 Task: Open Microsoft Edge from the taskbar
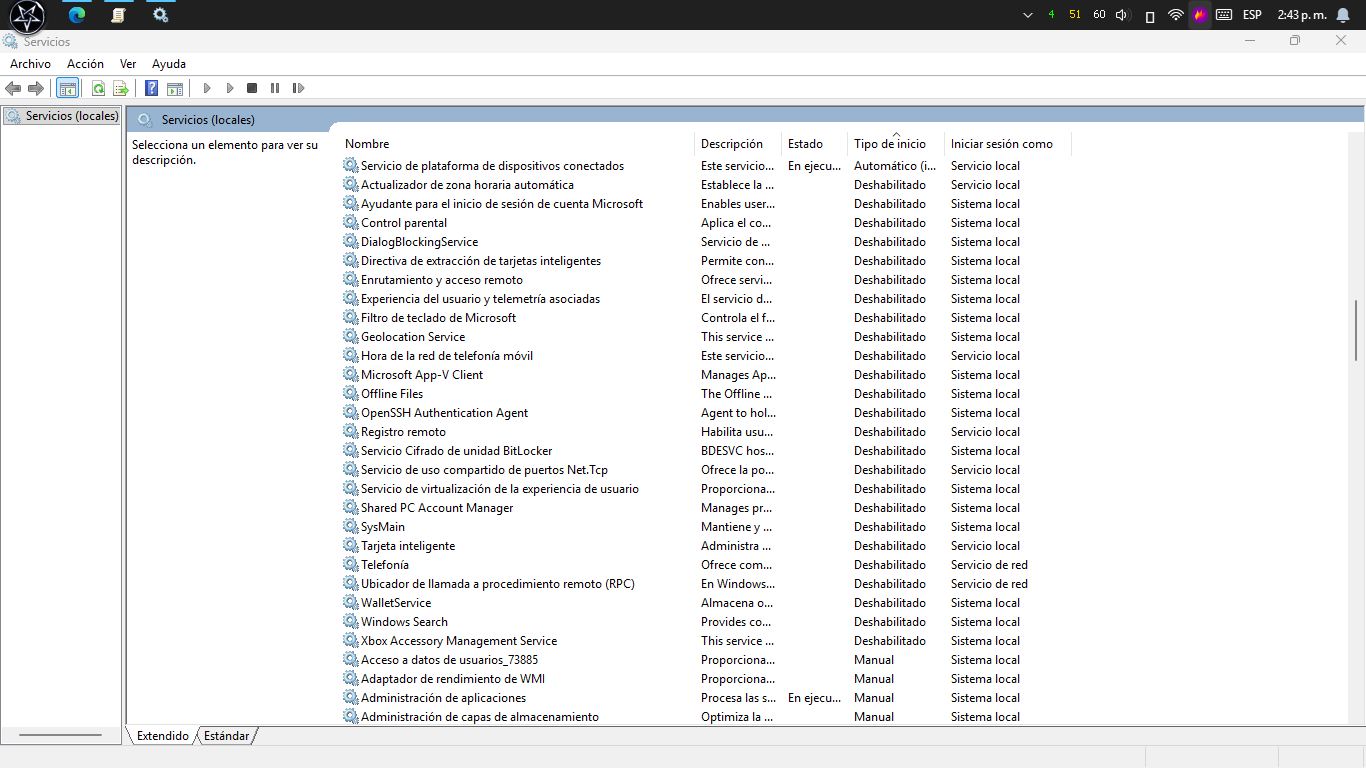(x=77, y=15)
